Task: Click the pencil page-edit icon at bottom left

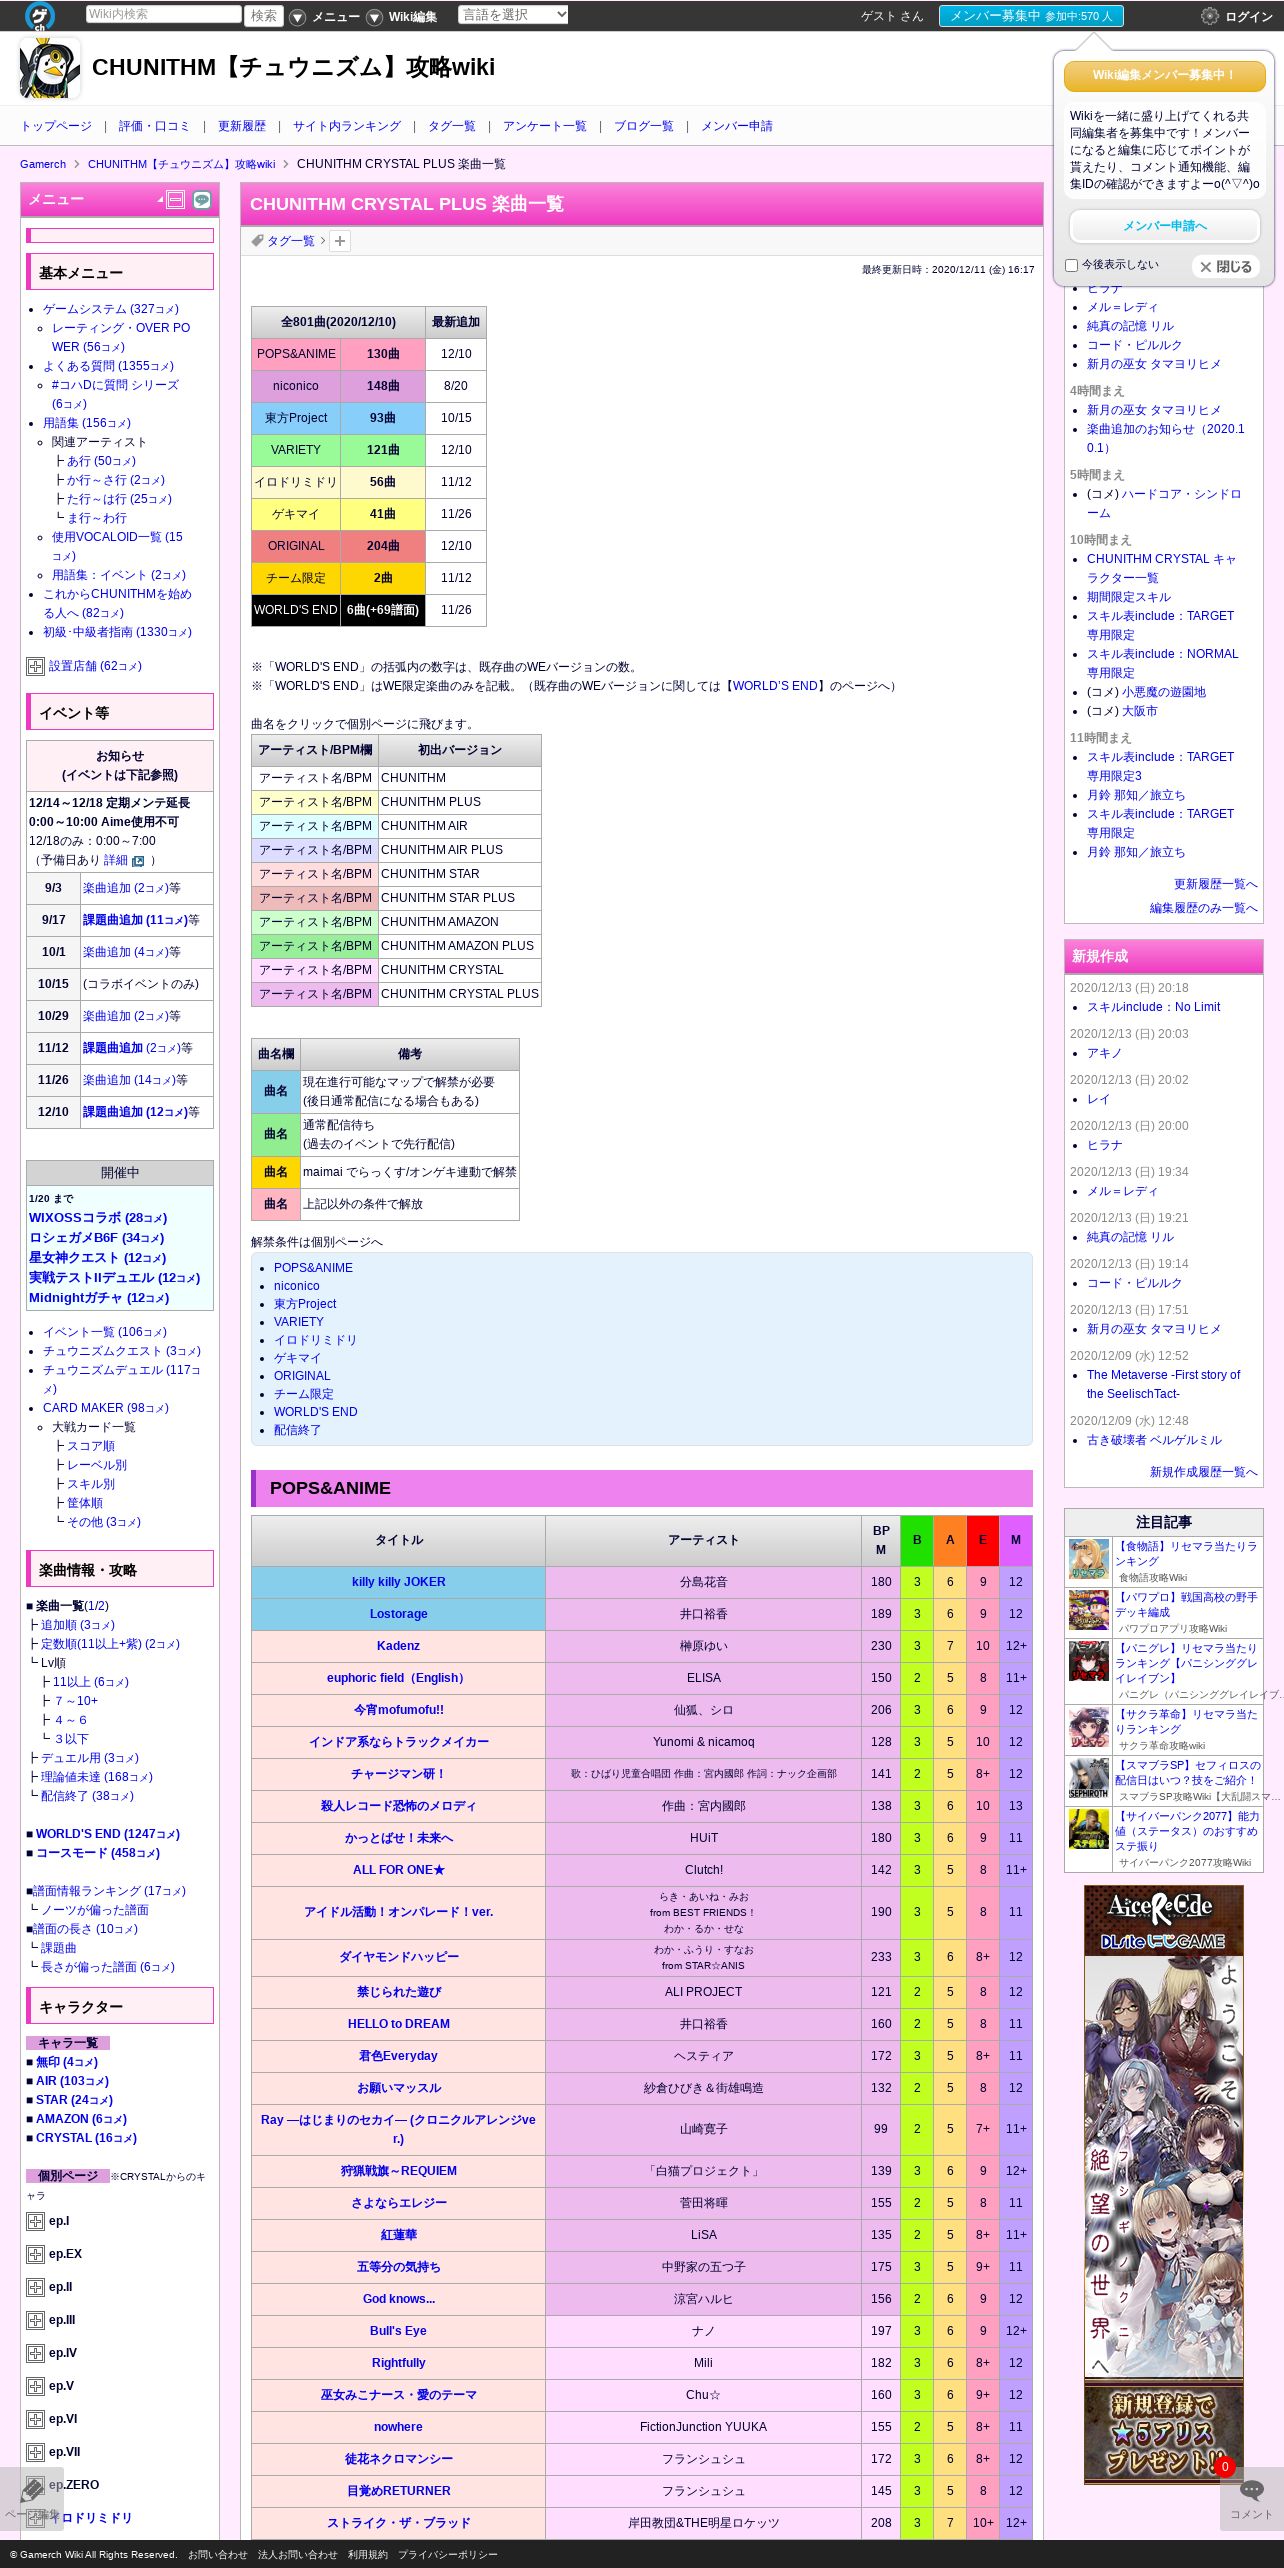Action: click(x=32, y=2489)
